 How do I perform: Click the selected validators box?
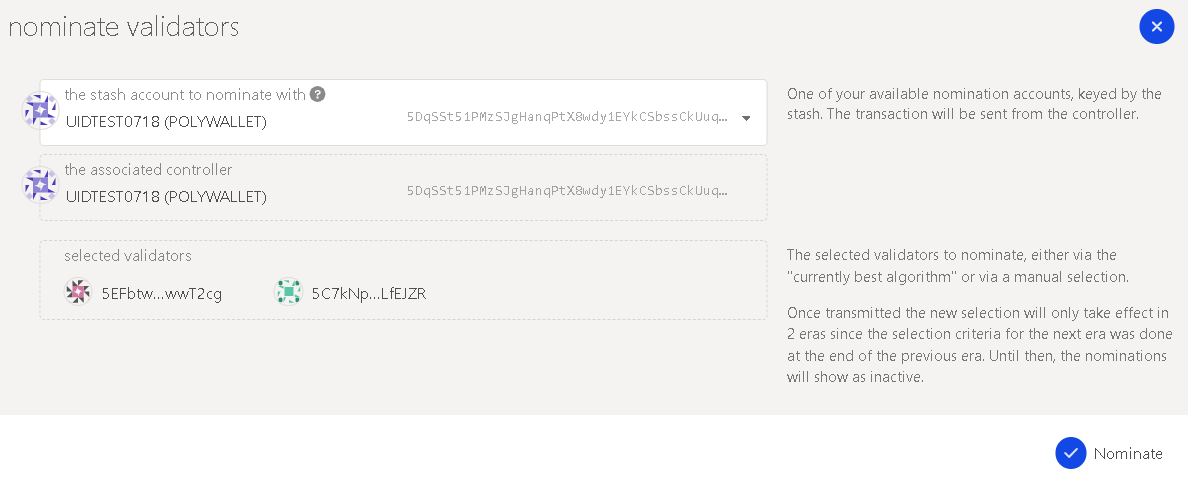click(x=403, y=280)
